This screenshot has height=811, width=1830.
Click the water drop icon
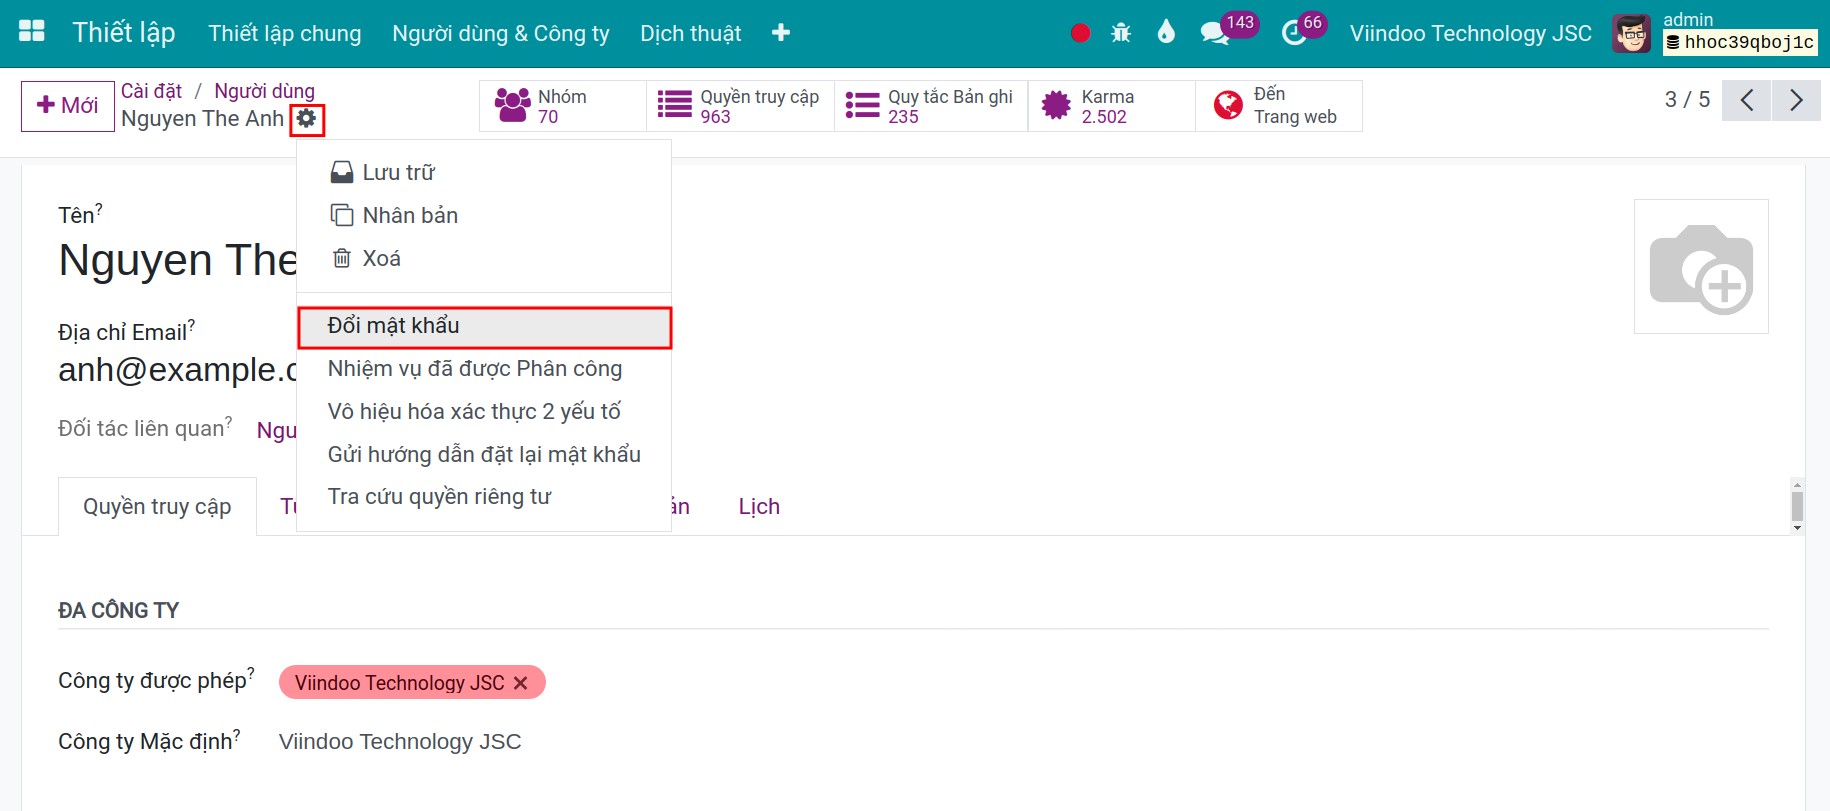pyautogui.click(x=1166, y=32)
